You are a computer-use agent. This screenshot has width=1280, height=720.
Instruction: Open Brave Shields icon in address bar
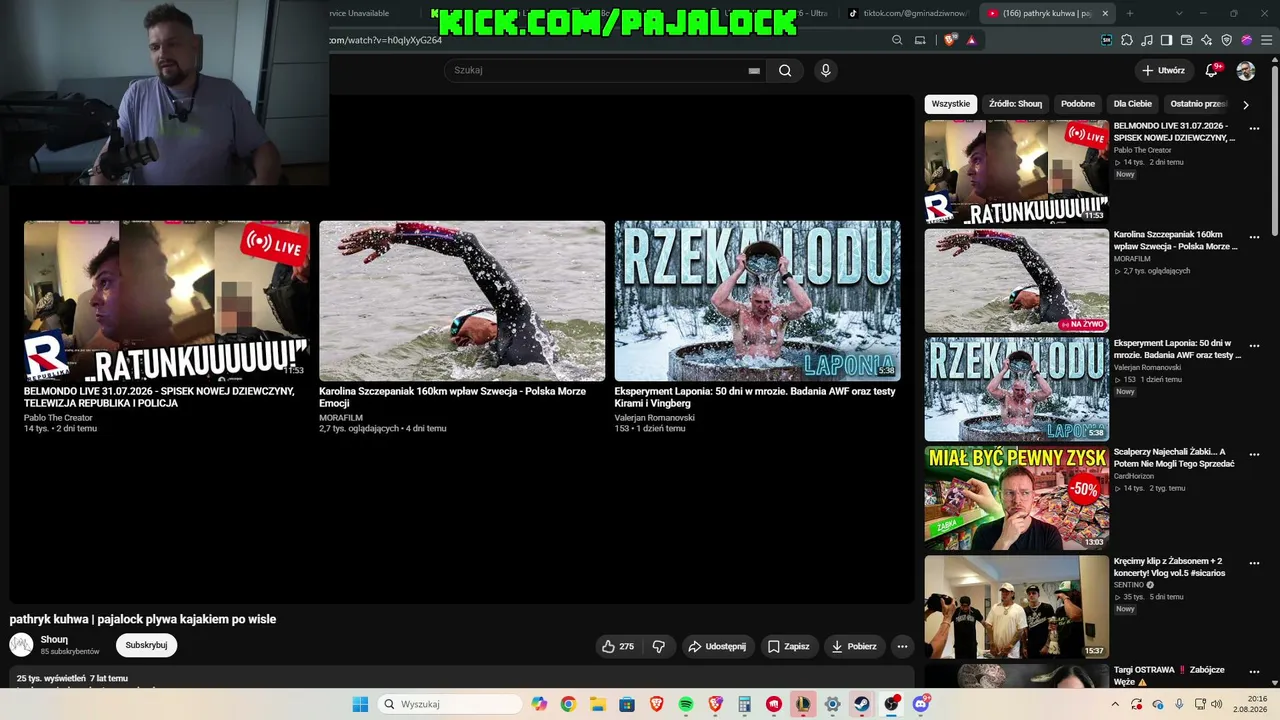950,40
